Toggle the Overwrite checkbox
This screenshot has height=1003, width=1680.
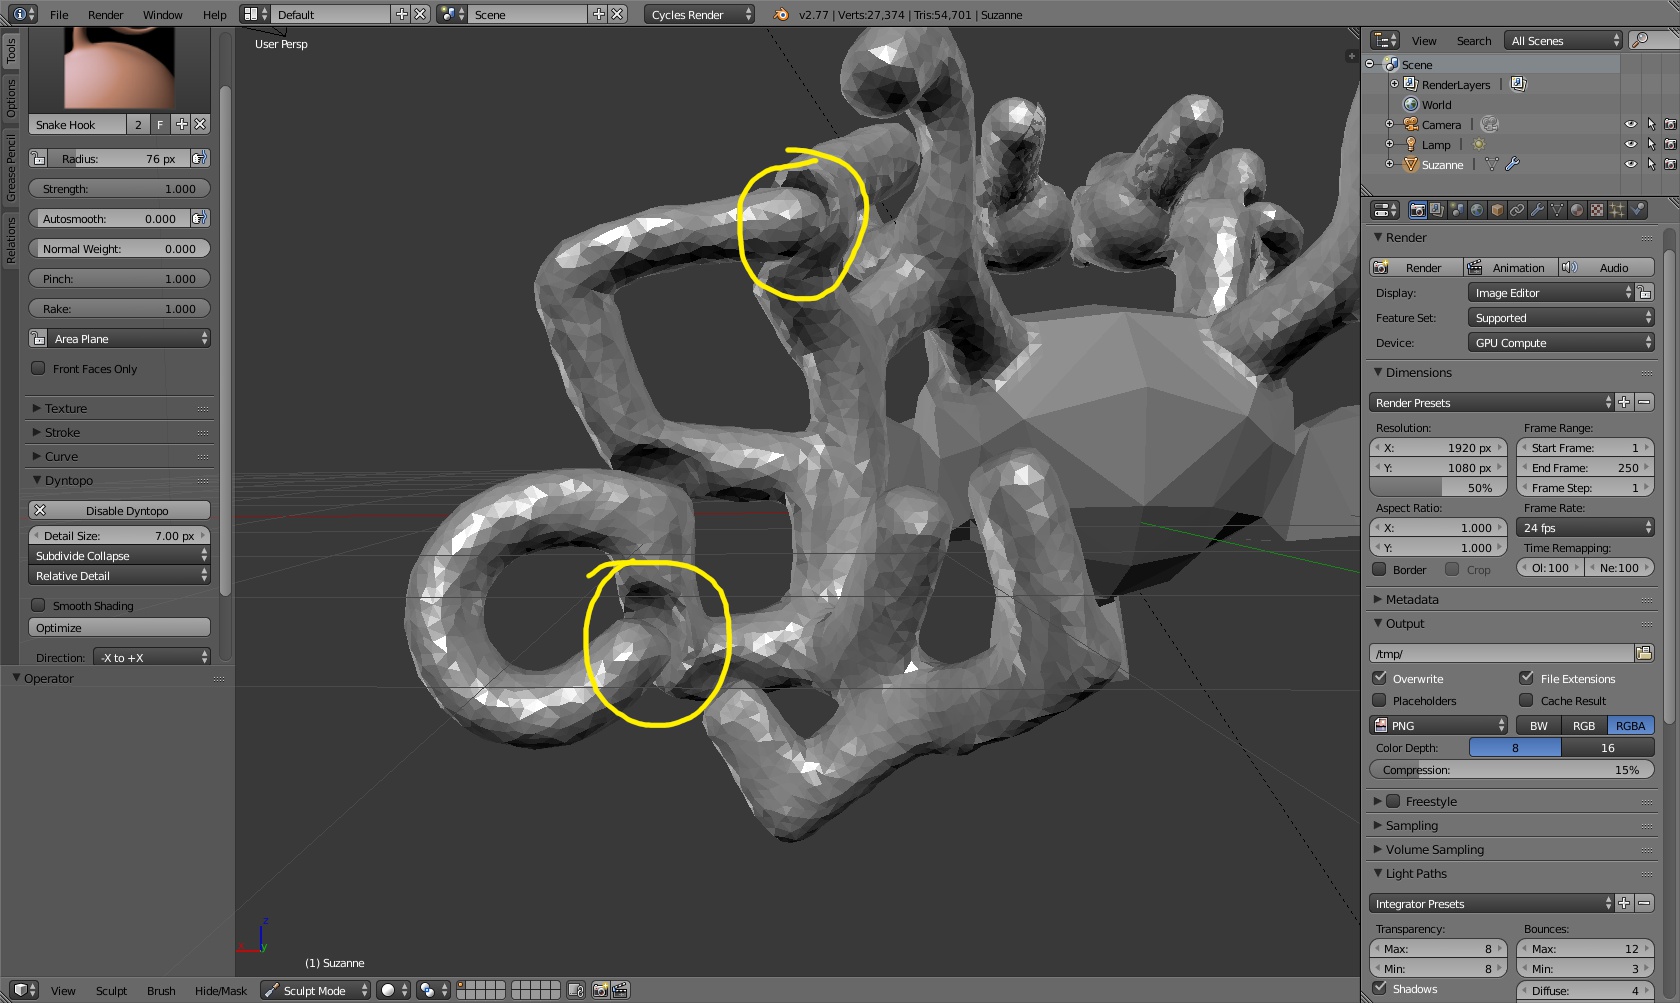point(1380,678)
